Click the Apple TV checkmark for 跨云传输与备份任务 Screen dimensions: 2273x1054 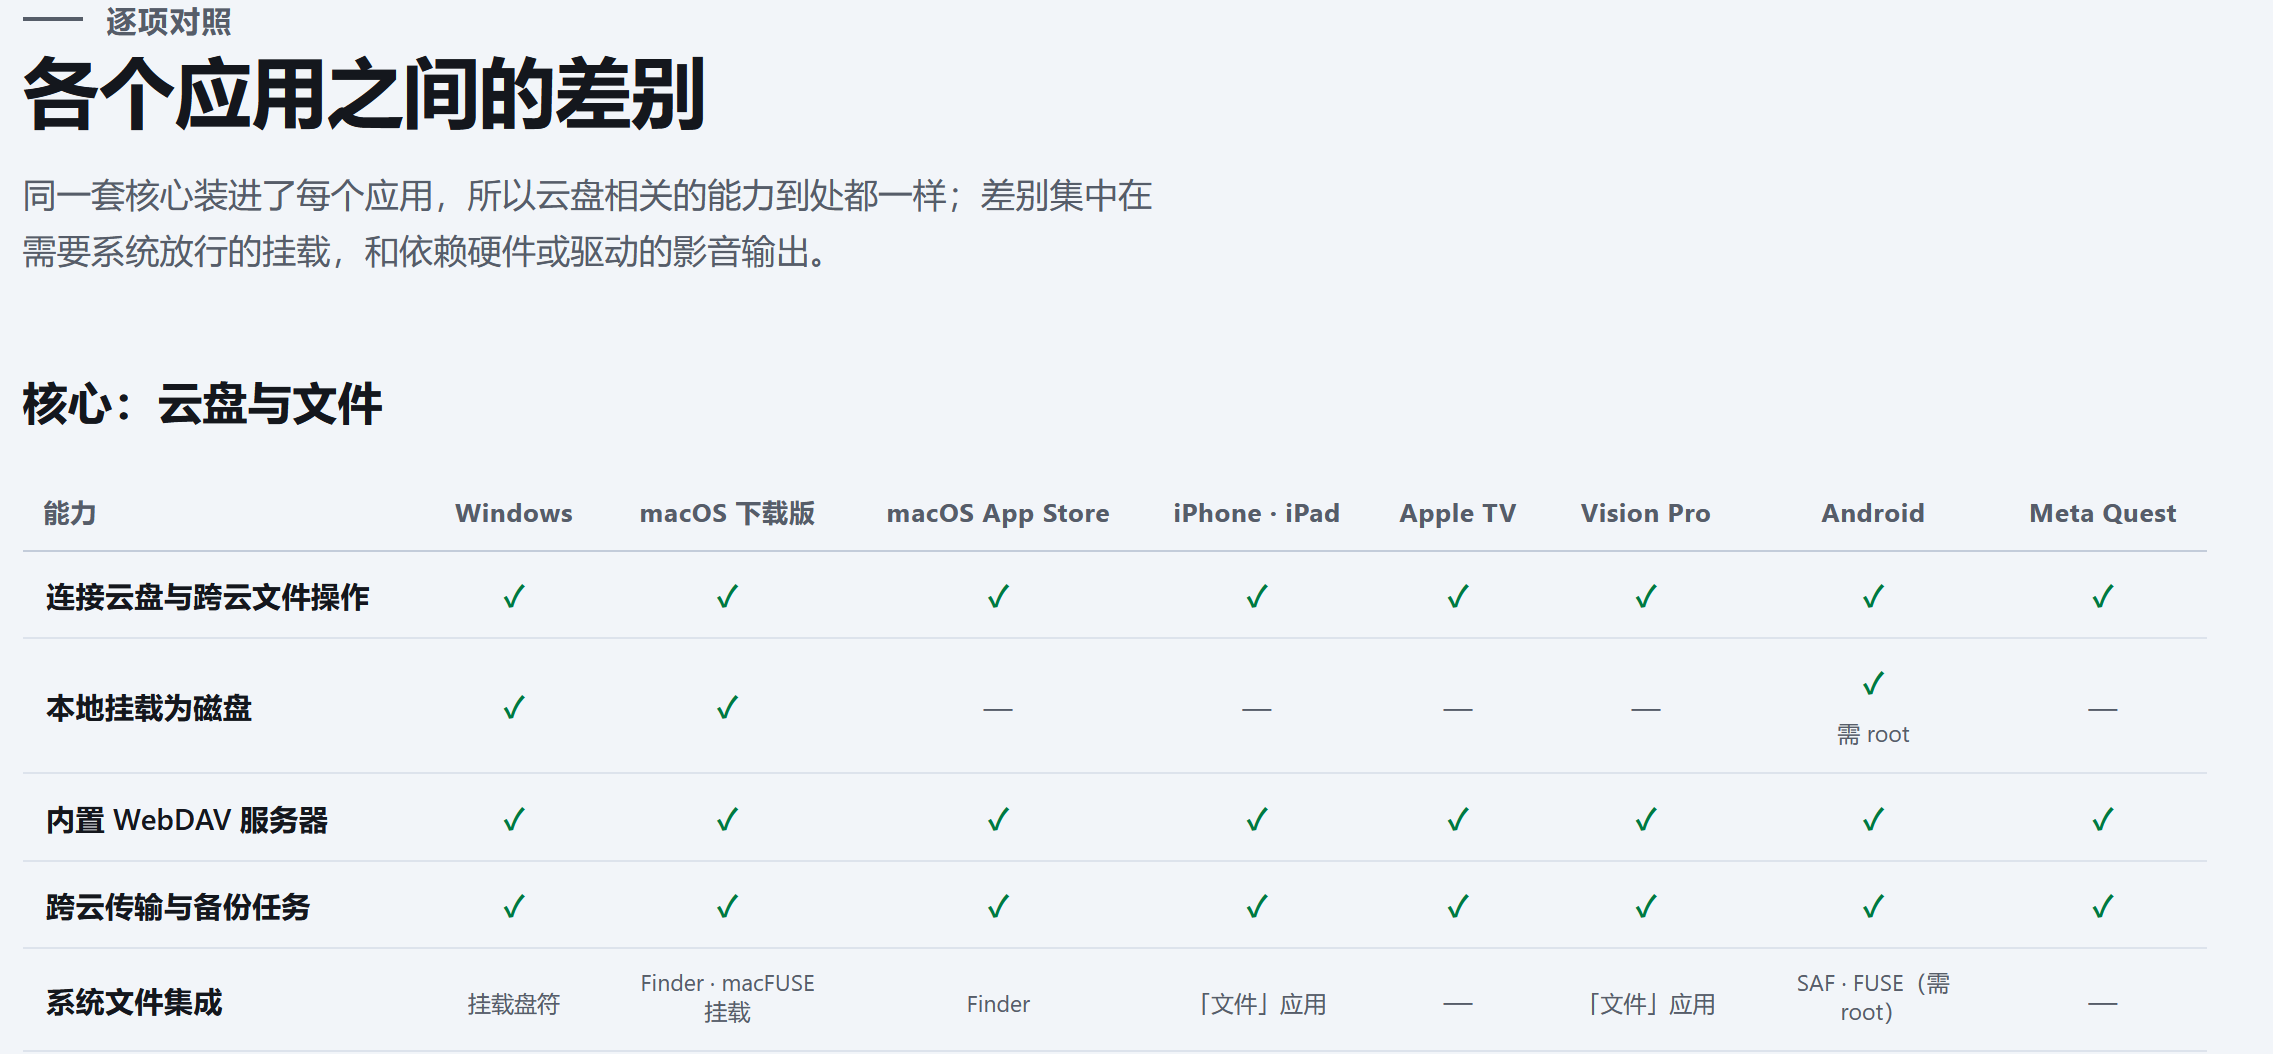[x=1458, y=907]
